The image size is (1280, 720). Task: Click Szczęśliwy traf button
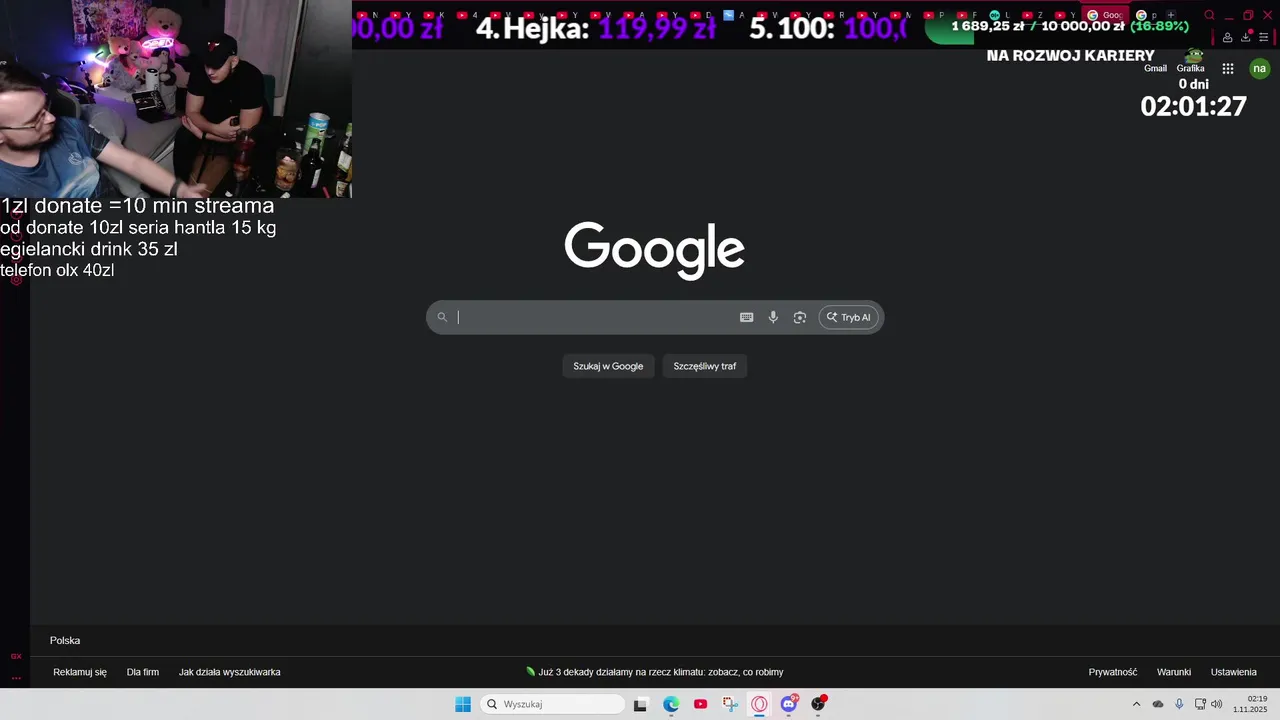[705, 366]
